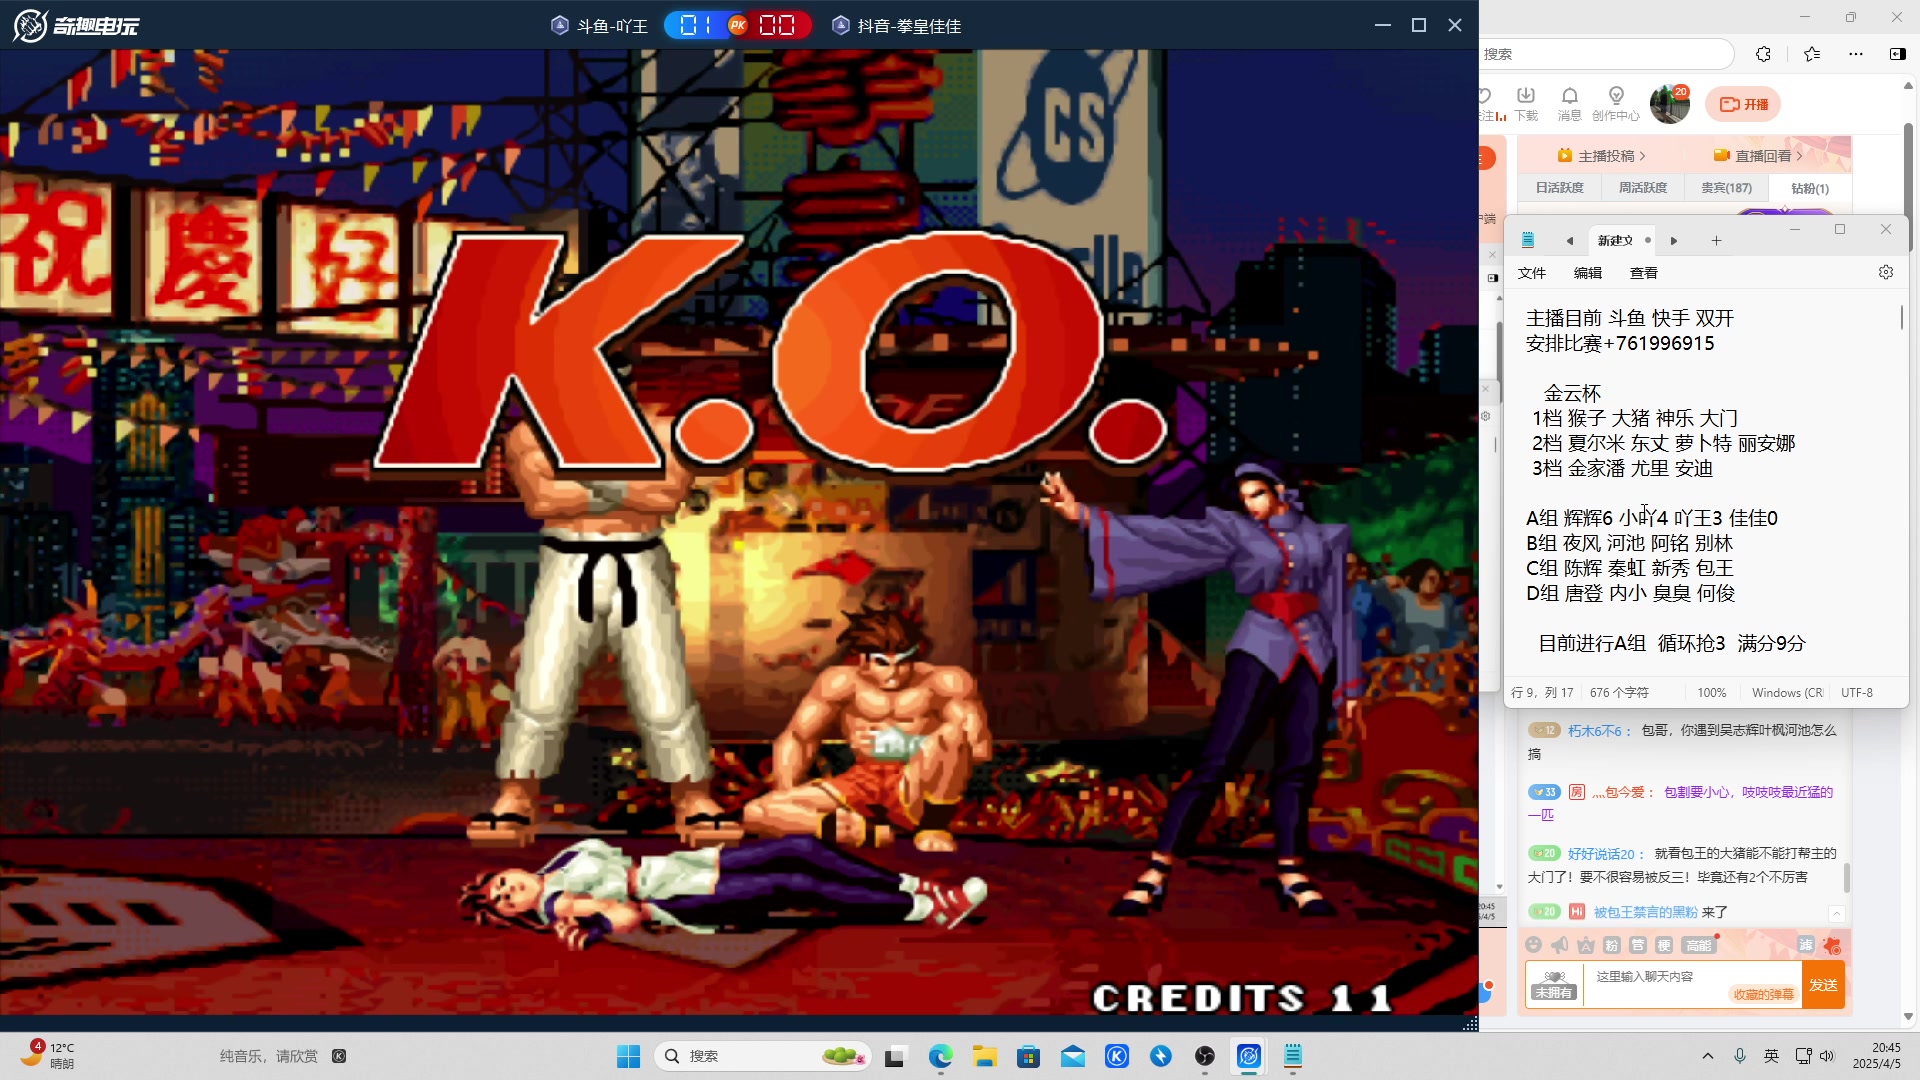Switch to 周活跃度 tab
This screenshot has height=1080, width=1920.
1643,188
